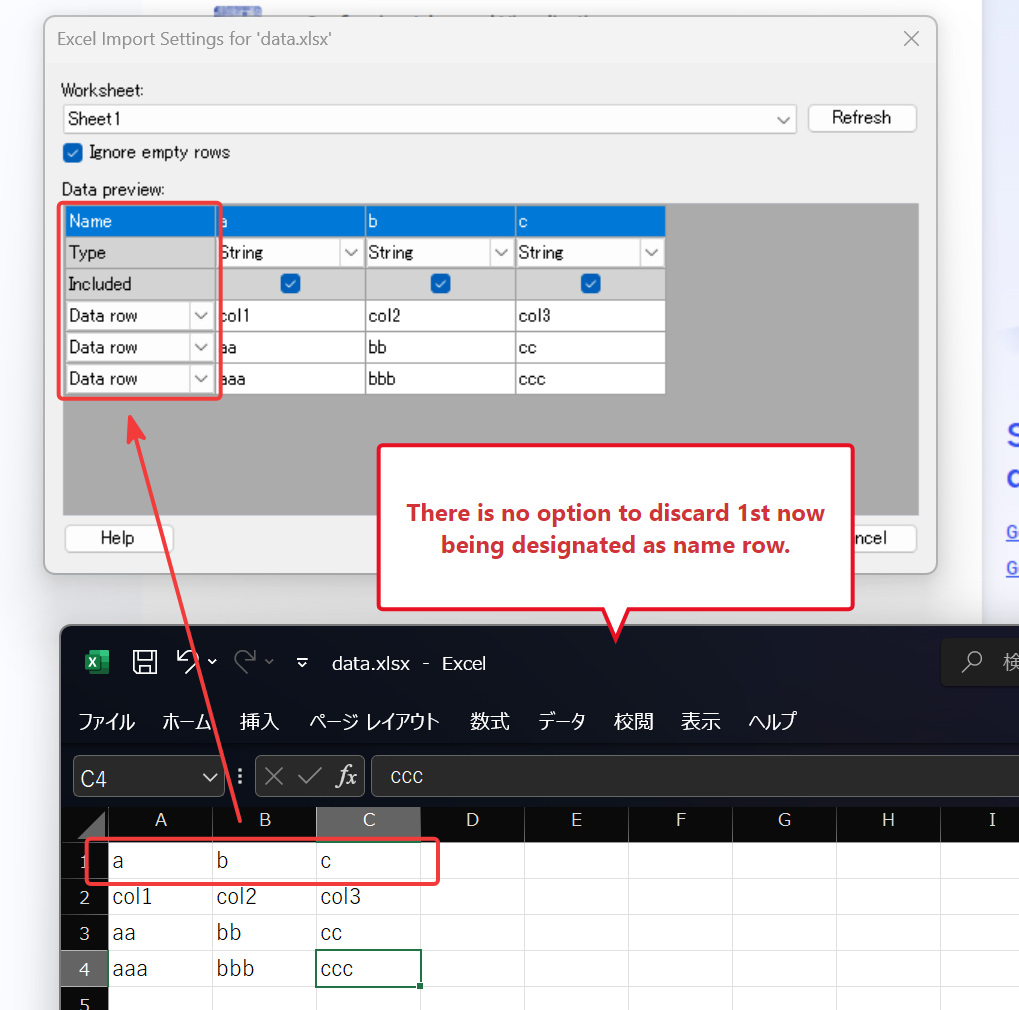Select row 4 header in Excel
This screenshot has height=1010, width=1019.
click(84, 969)
